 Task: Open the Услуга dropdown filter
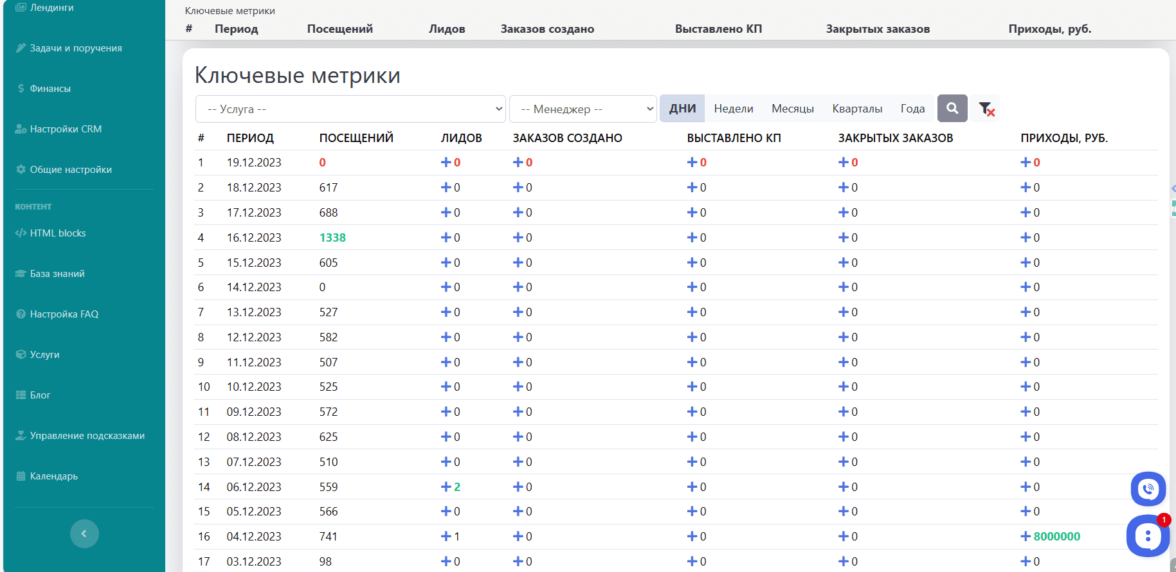pos(350,109)
